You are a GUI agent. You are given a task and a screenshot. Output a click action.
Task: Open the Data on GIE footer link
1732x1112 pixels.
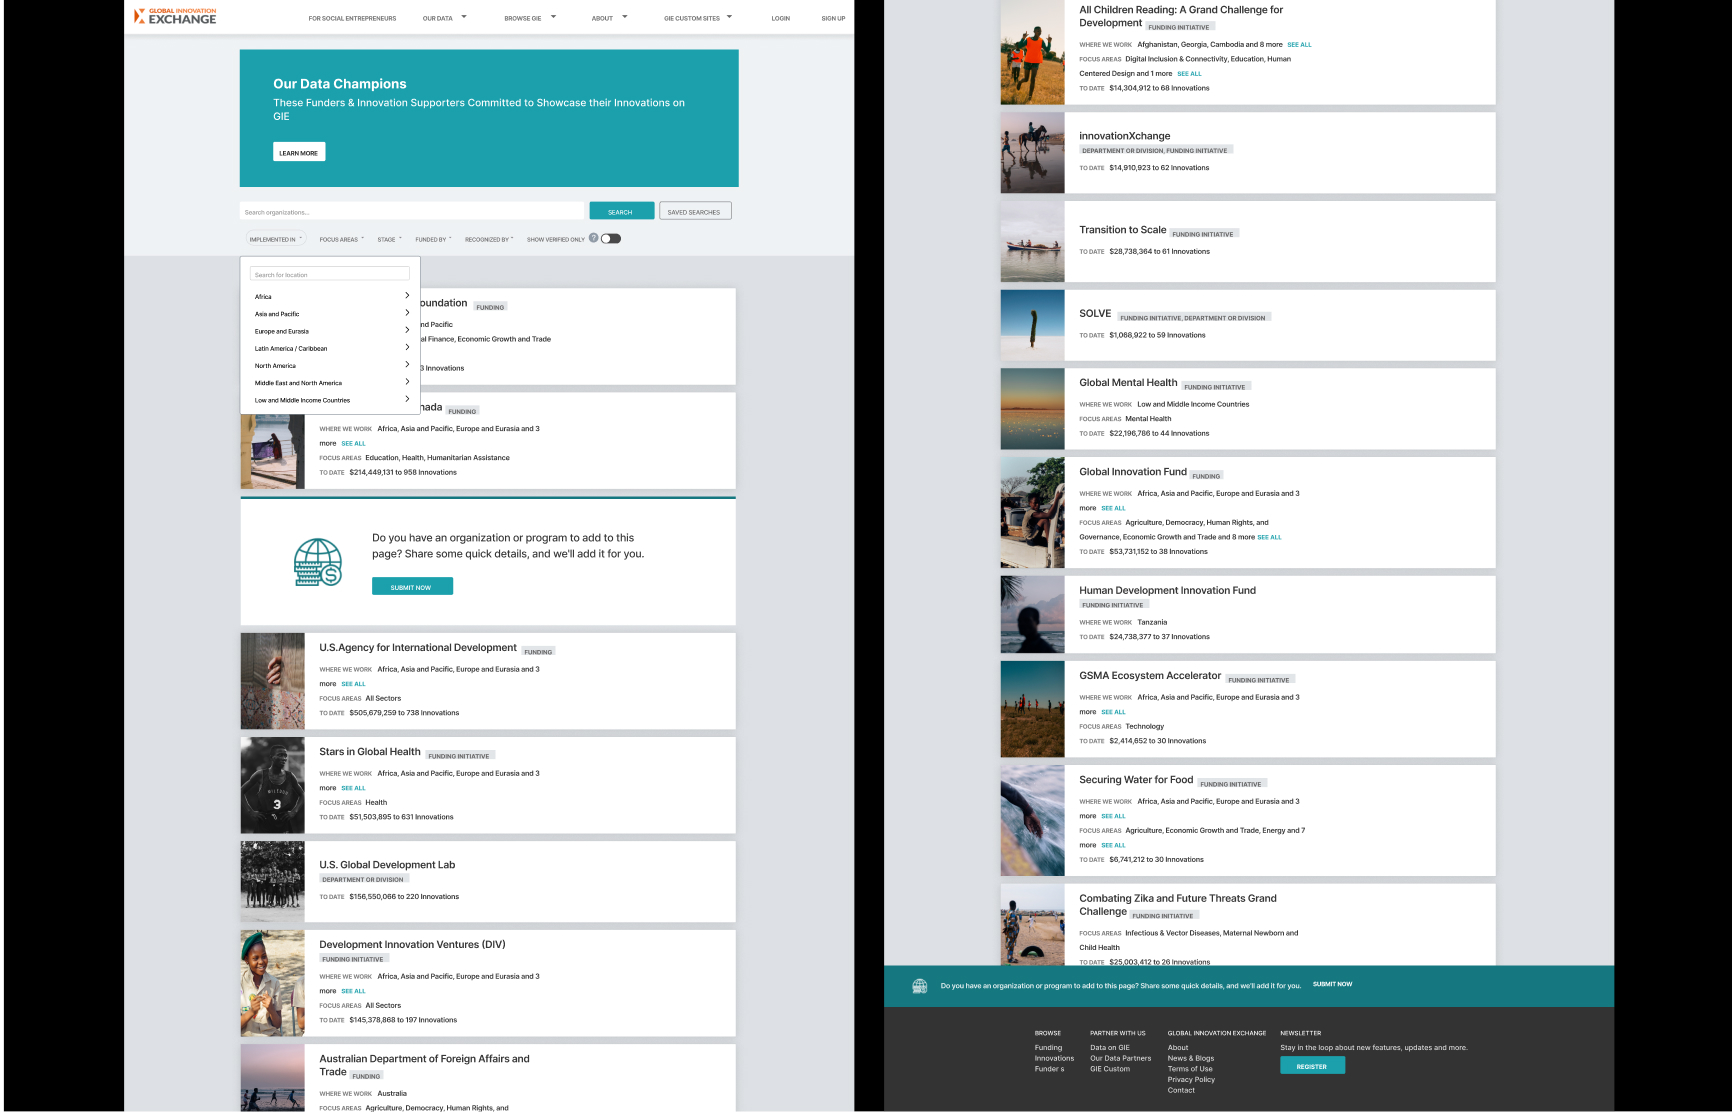coord(1110,1048)
